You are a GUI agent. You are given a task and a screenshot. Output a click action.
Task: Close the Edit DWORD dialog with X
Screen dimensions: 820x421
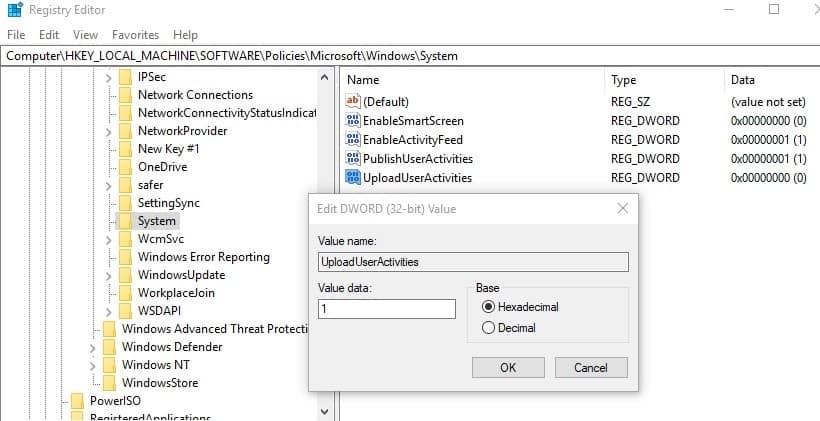(x=622, y=209)
